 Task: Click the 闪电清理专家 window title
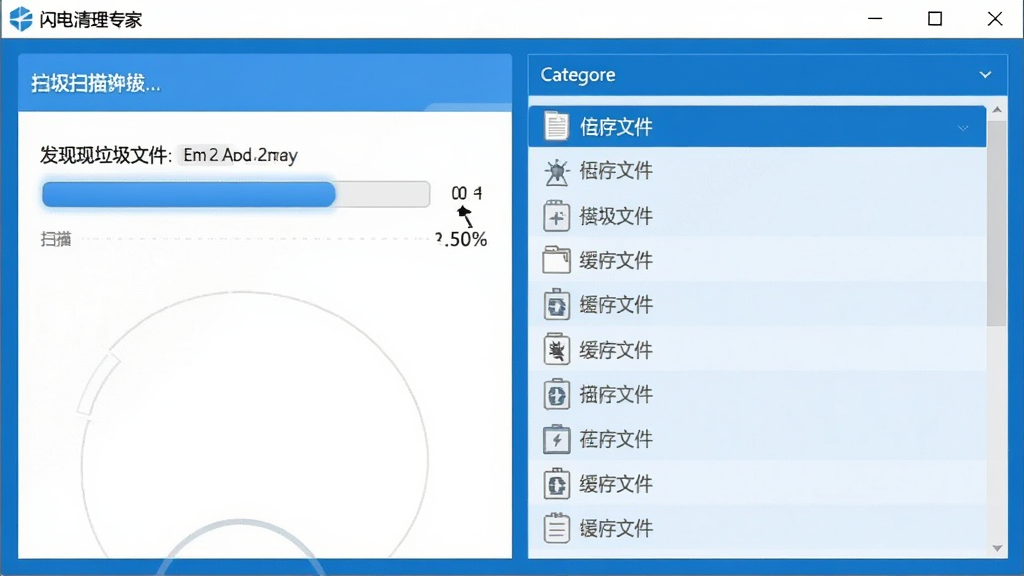pyautogui.click(x=91, y=20)
